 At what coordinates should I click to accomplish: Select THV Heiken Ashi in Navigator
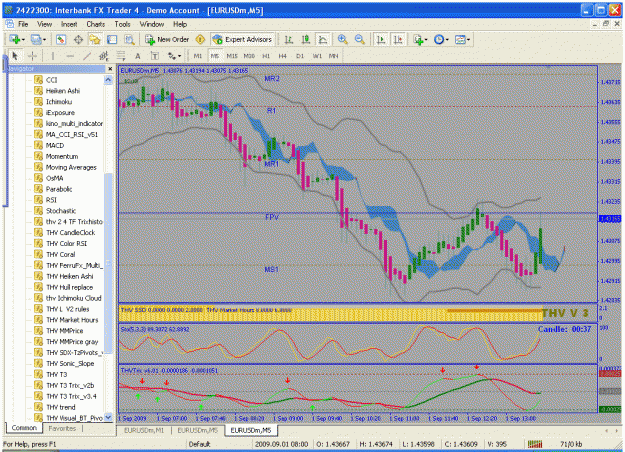(x=69, y=276)
